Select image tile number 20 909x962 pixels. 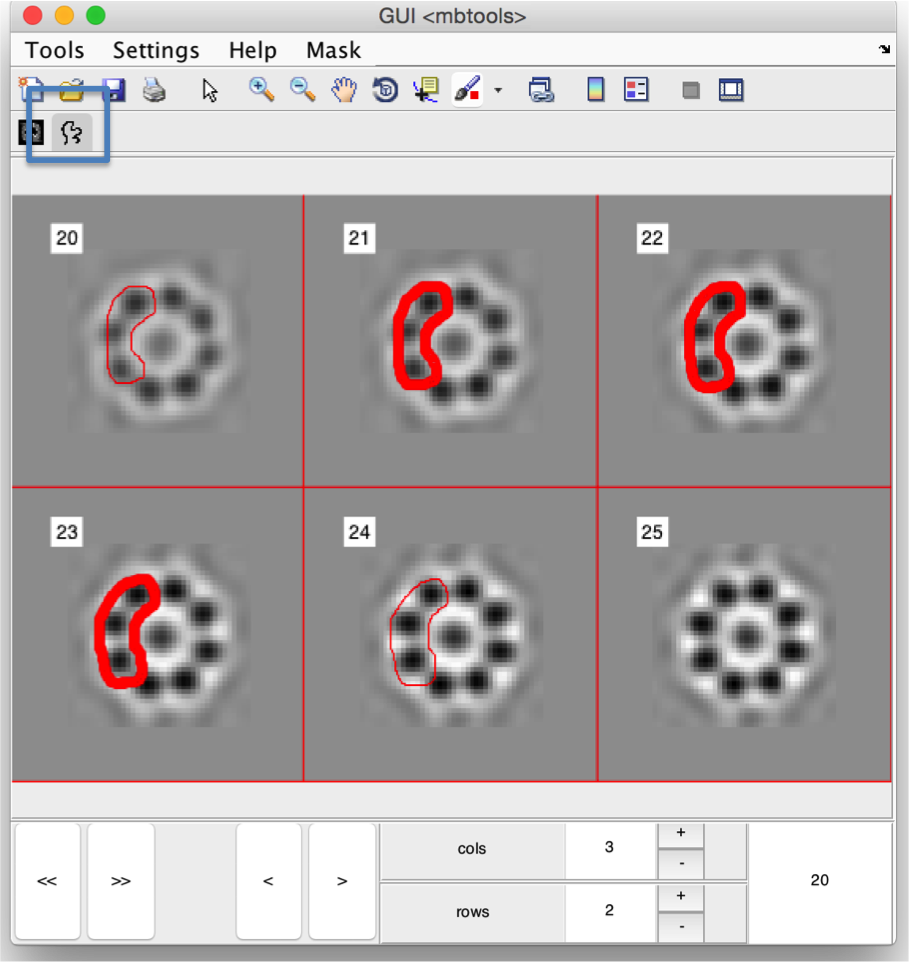click(158, 341)
